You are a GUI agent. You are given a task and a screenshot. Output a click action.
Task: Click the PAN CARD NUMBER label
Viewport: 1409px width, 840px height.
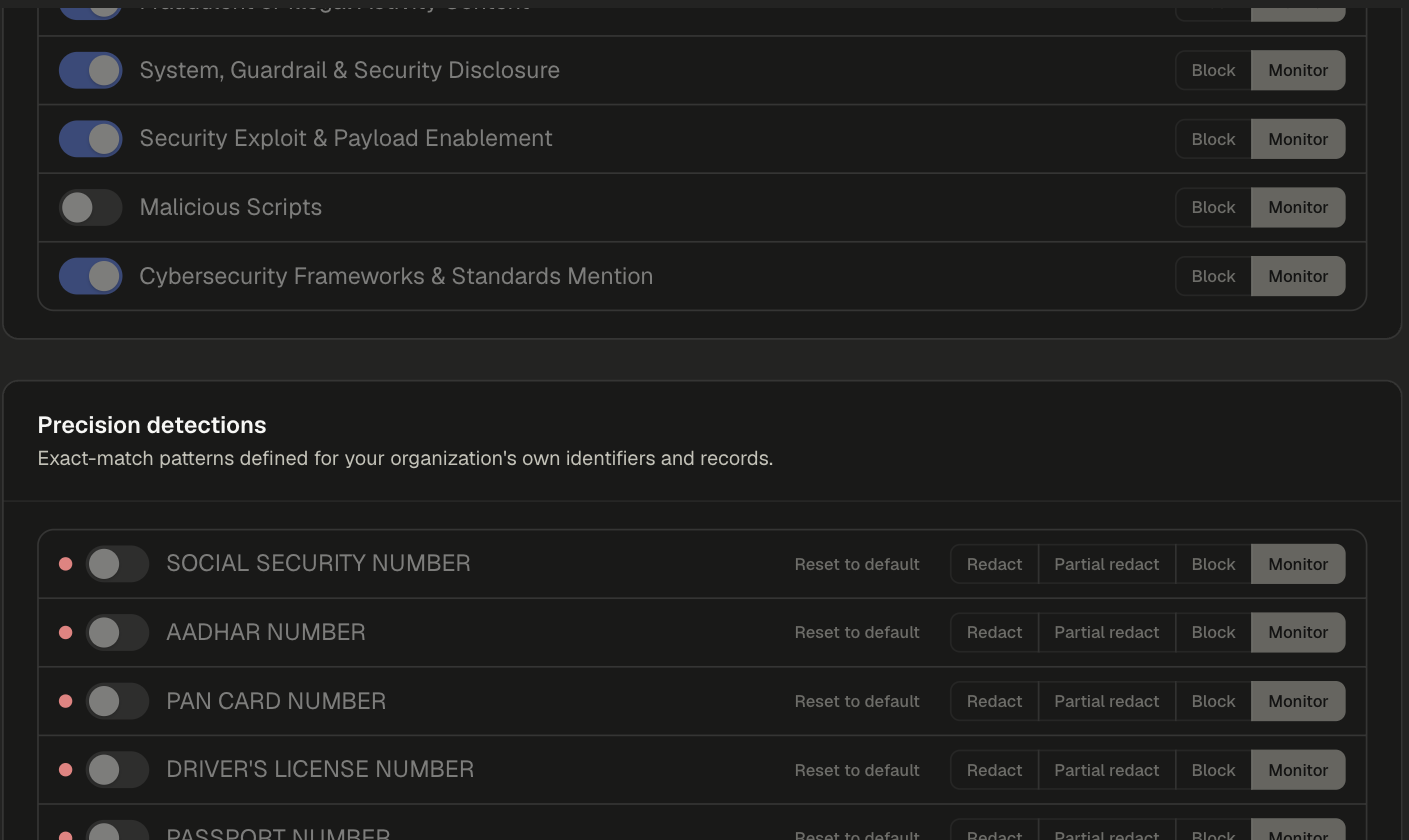pos(276,701)
